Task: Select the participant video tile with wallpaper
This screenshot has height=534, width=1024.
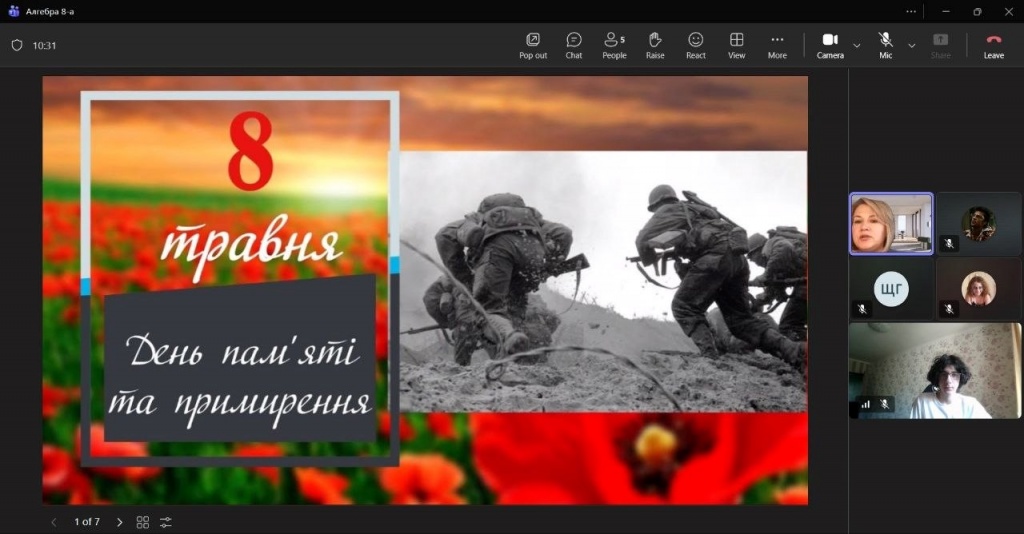Action: point(935,370)
